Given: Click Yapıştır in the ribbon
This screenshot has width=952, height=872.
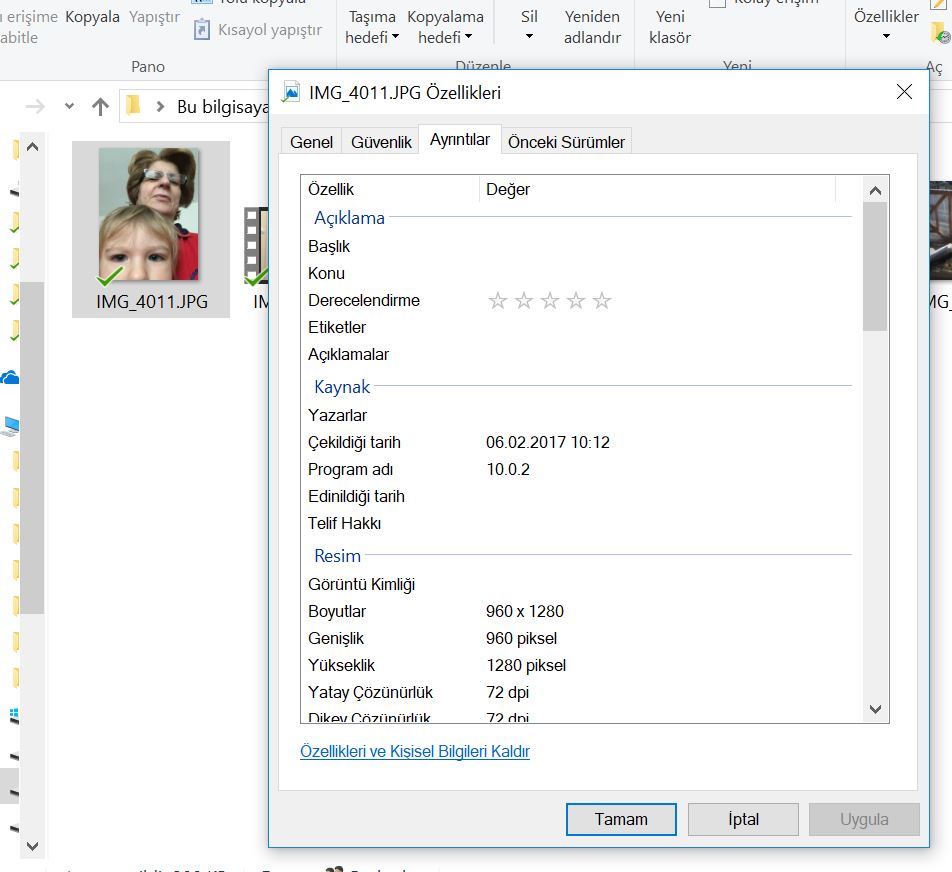Looking at the screenshot, I should click(154, 17).
